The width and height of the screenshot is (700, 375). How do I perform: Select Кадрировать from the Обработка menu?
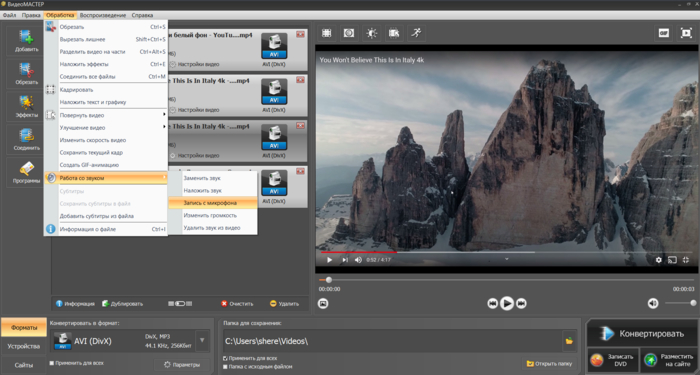106,90
